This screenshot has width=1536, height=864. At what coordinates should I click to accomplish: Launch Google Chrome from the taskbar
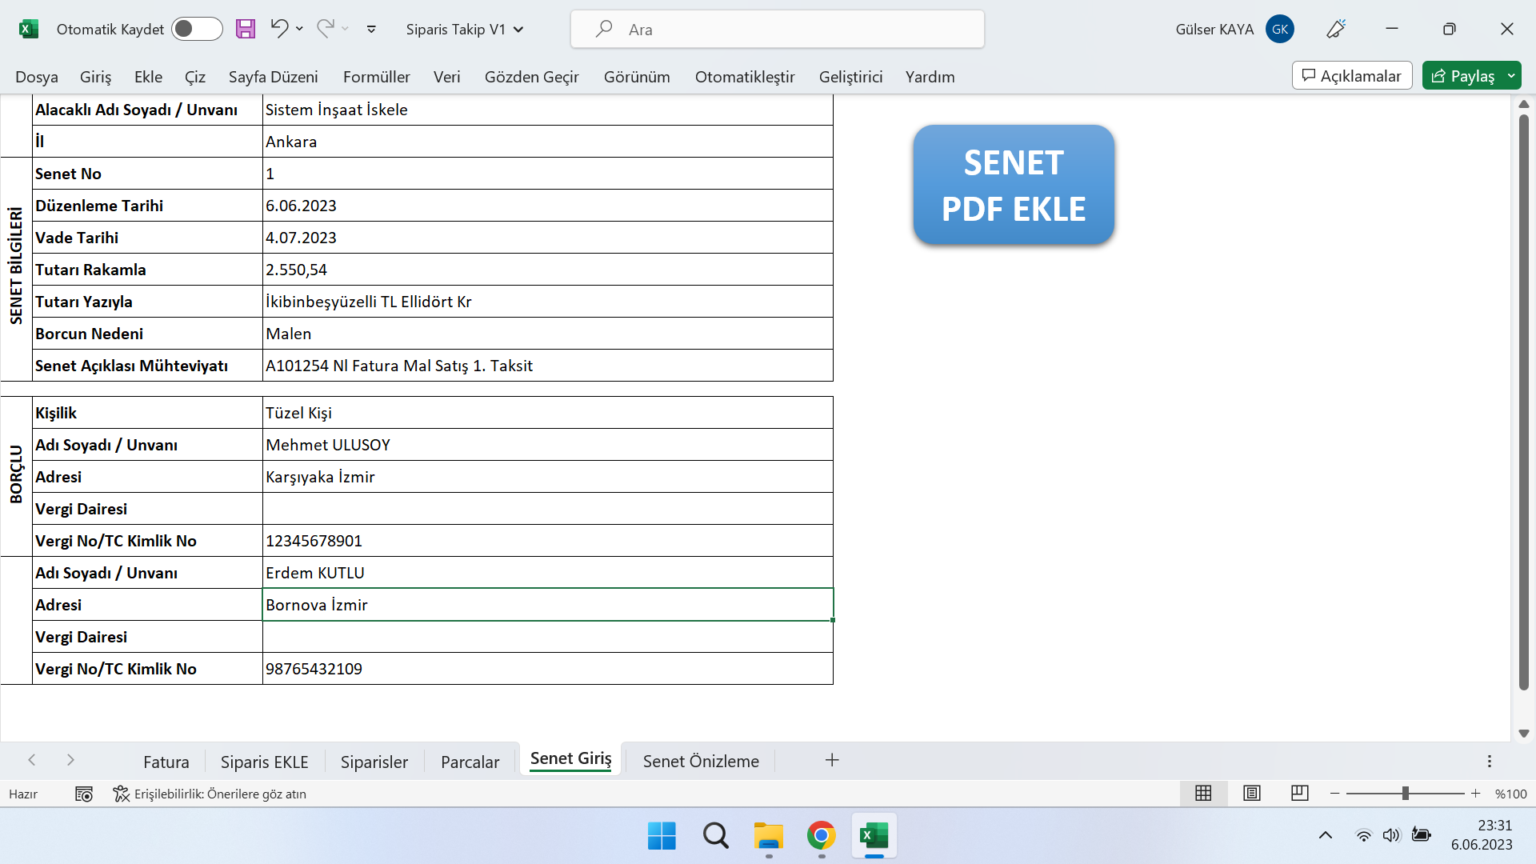821,836
